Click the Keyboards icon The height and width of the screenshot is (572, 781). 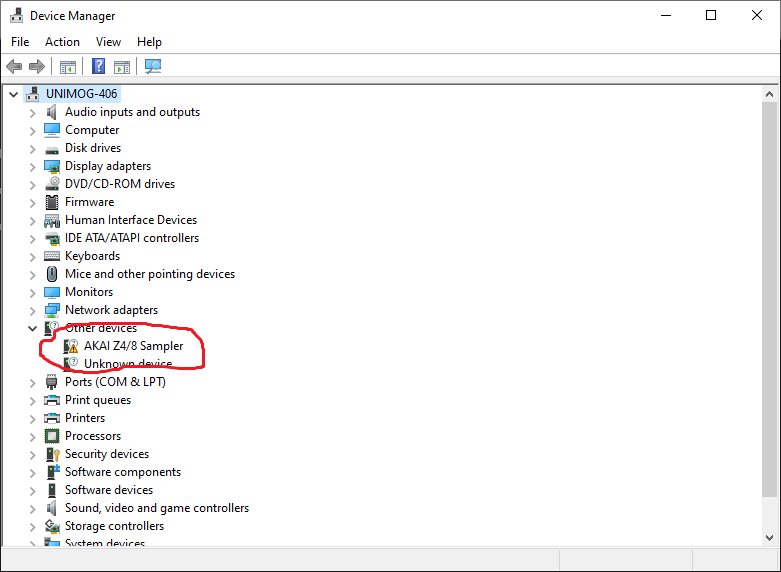(52, 256)
